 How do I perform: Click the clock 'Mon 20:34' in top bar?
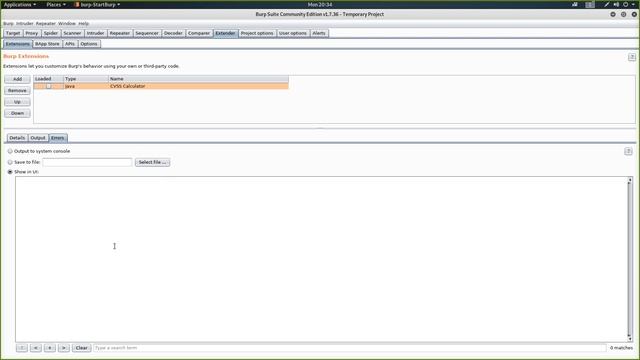tap(320, 4)
